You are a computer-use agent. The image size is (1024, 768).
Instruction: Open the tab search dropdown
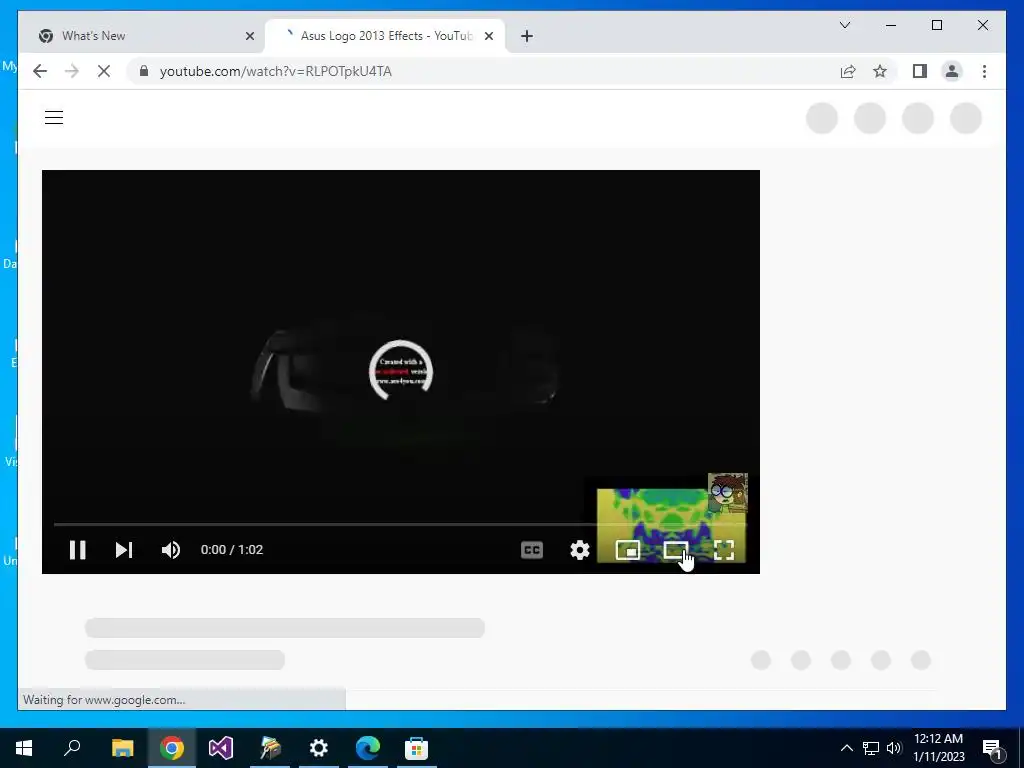(845, 25)
